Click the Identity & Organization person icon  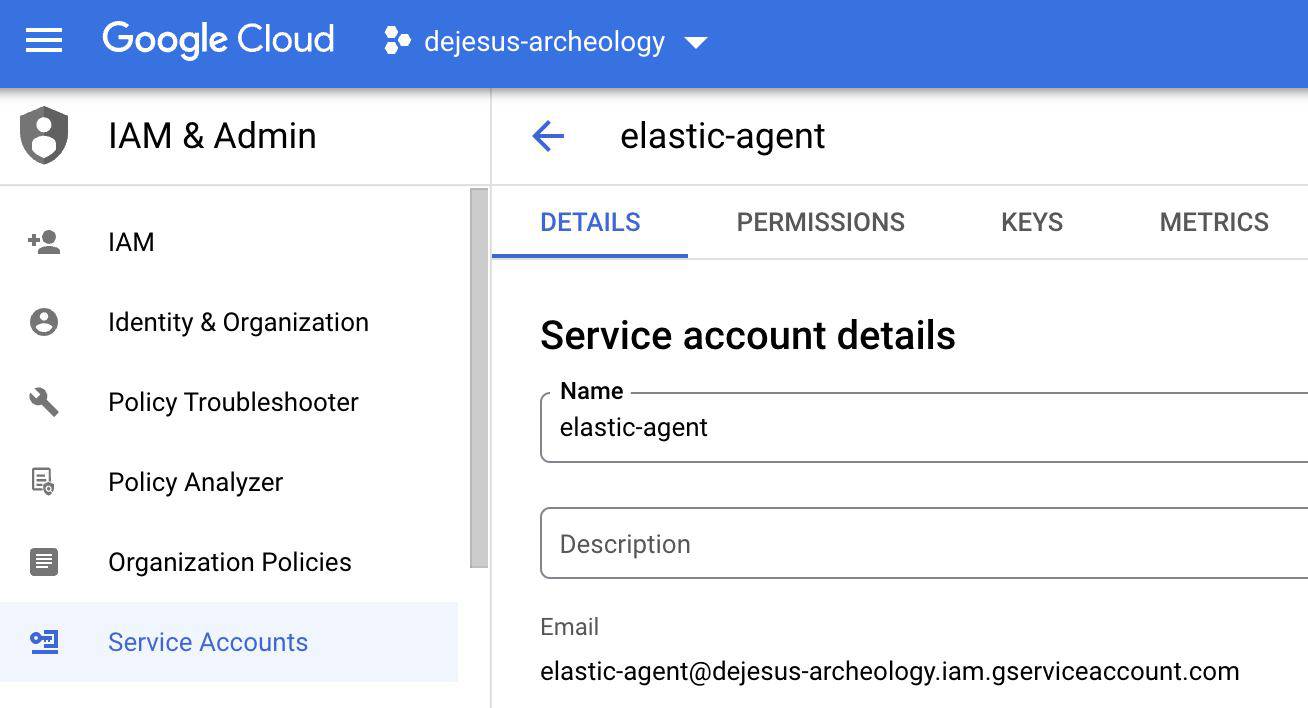[x=44, y=322]
